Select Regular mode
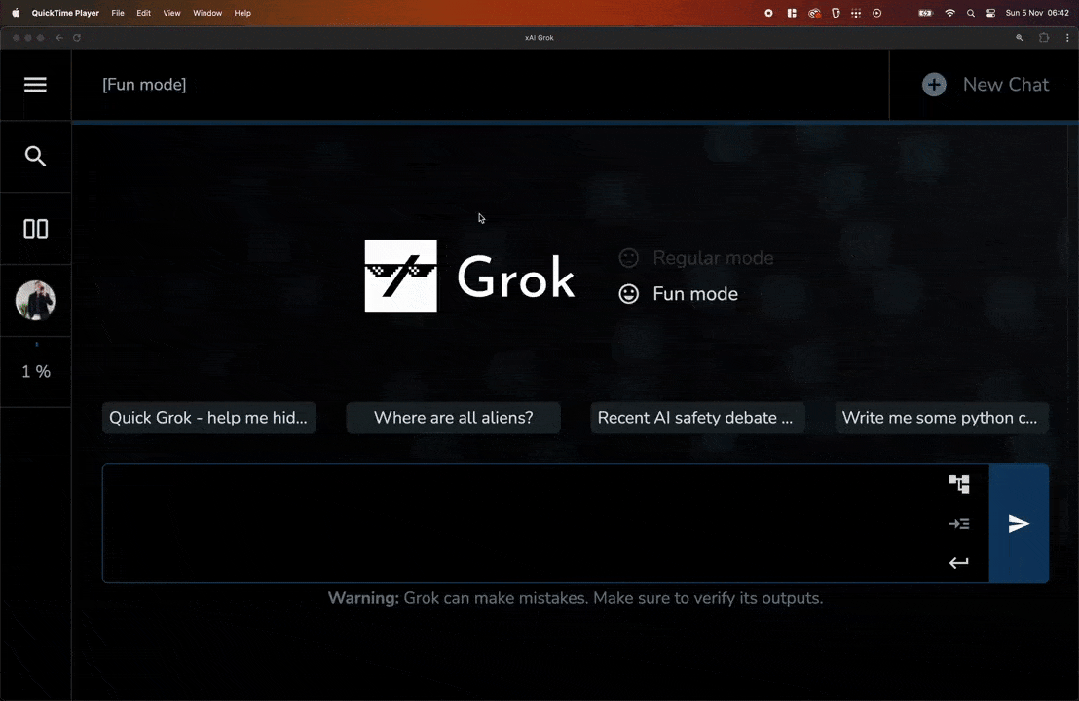The width and height of the screenshot is (1079, 701). [696, 258]
